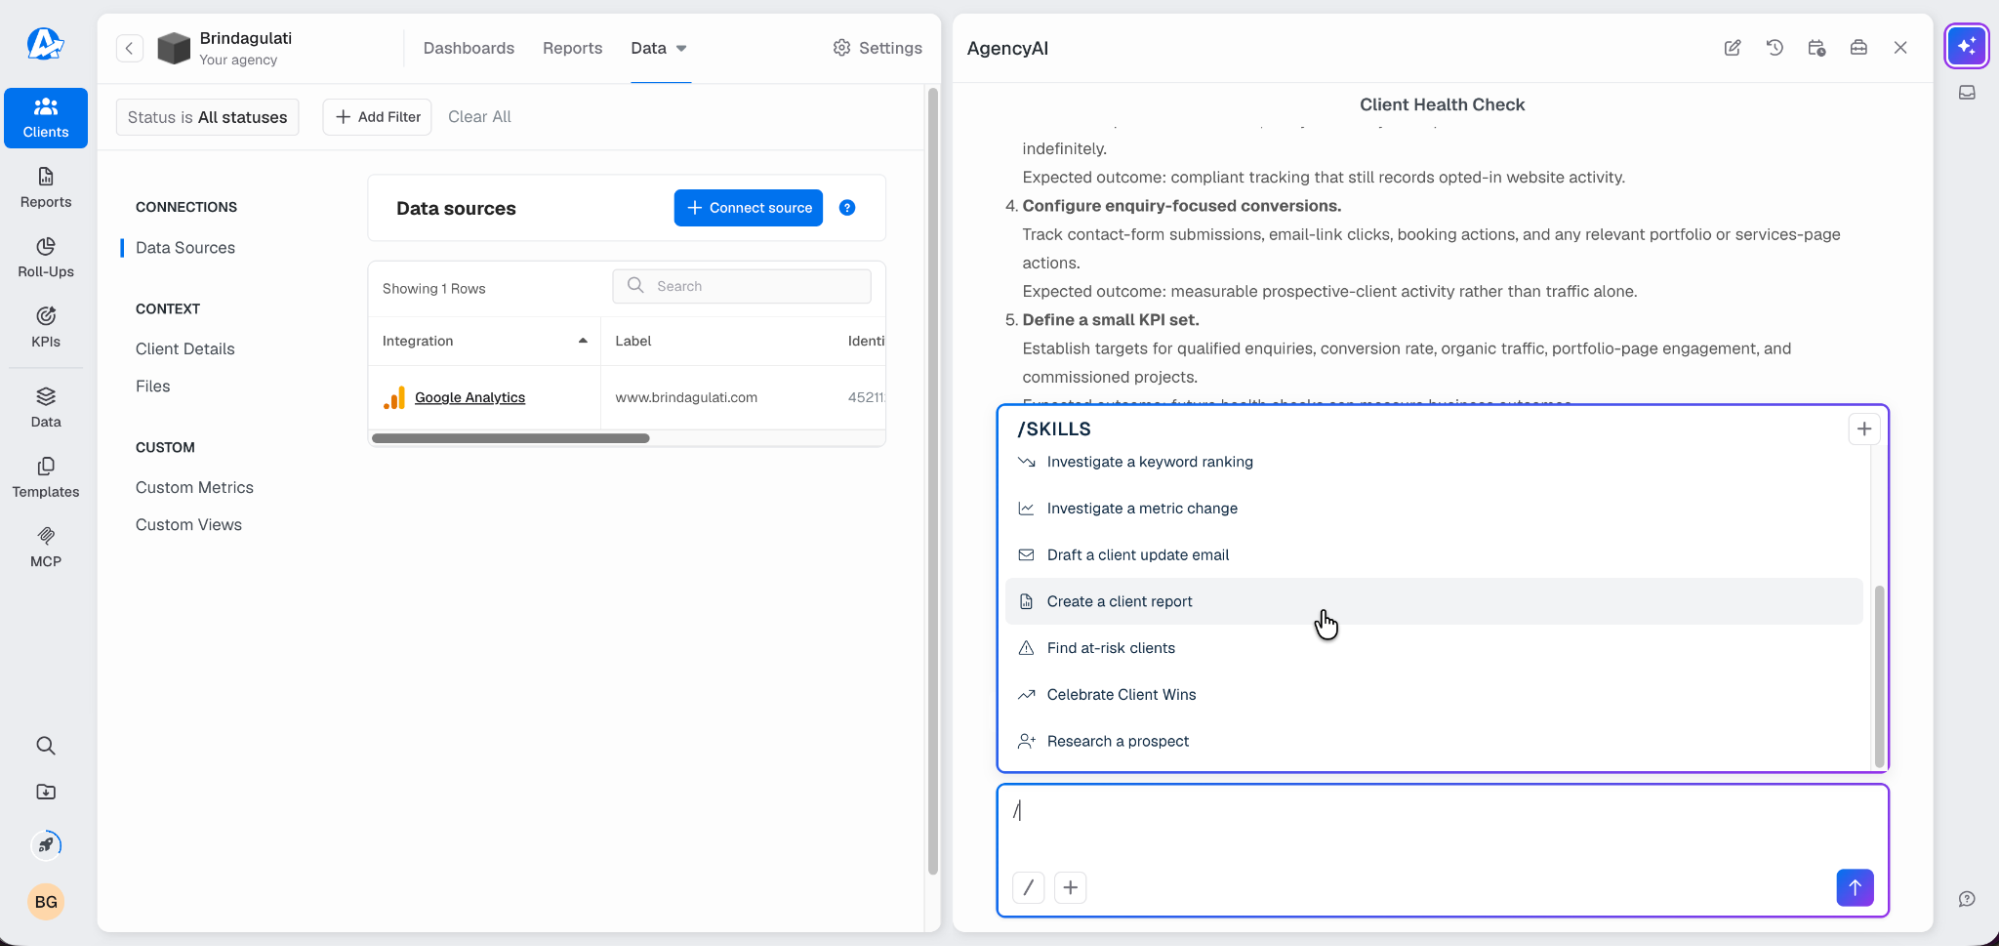Click the skills list scrollbar

coord(1879,675)
